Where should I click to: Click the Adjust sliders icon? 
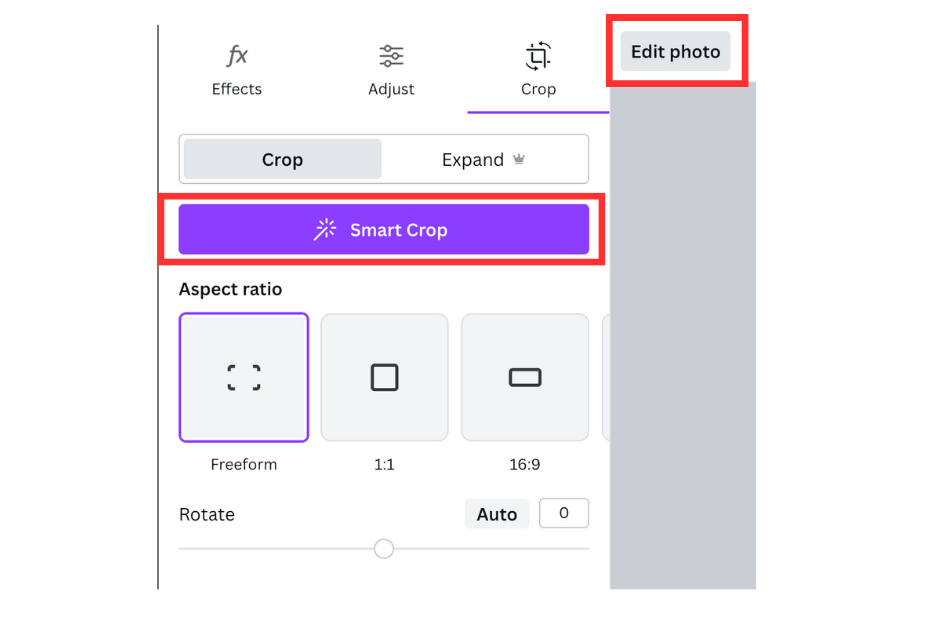point(391,56)
